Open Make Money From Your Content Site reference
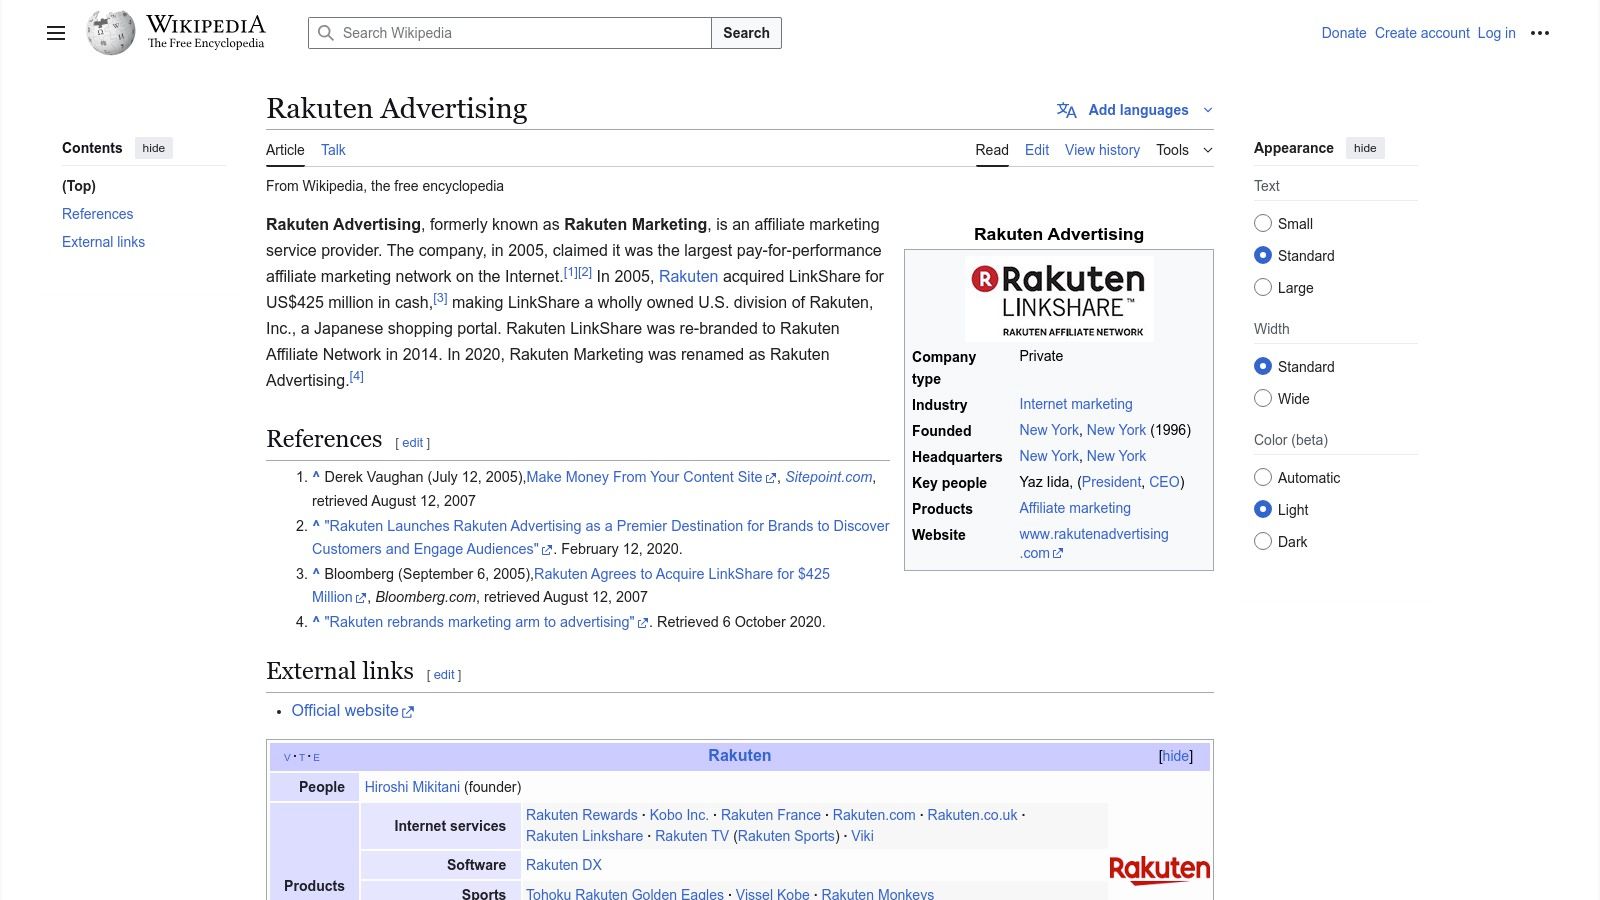Image resolution: width=1600 pixels, height=900 pixels. [651, 477]
